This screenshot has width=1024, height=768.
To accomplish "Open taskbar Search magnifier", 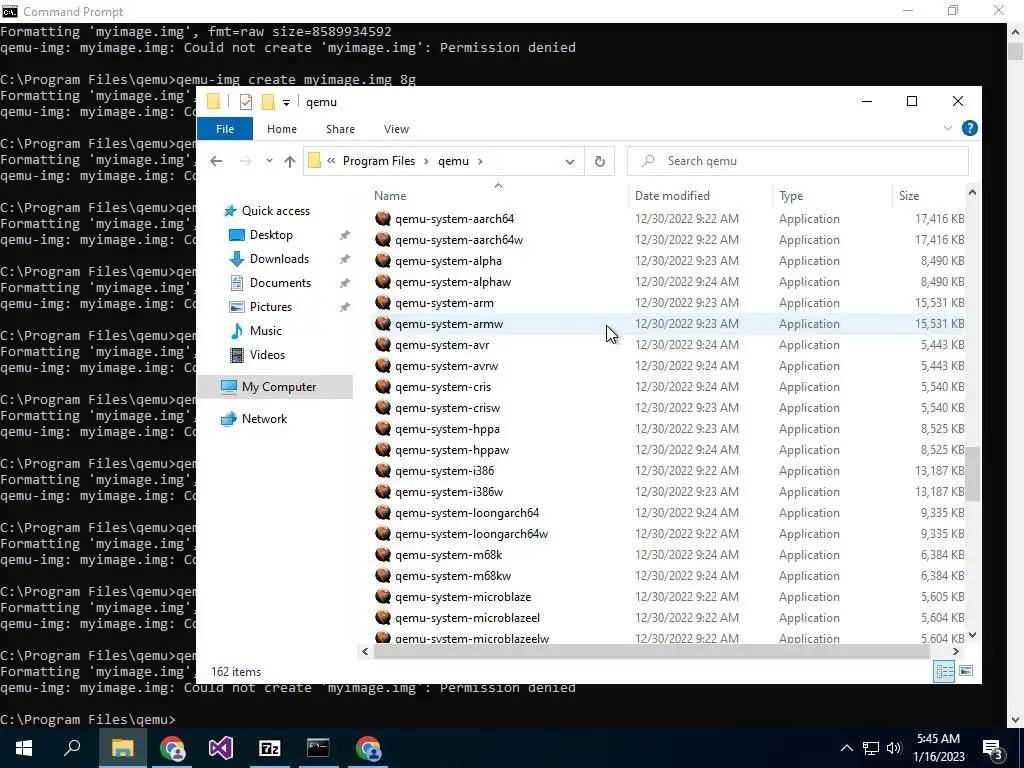I will pyautogui.click(x=72, y=748).
